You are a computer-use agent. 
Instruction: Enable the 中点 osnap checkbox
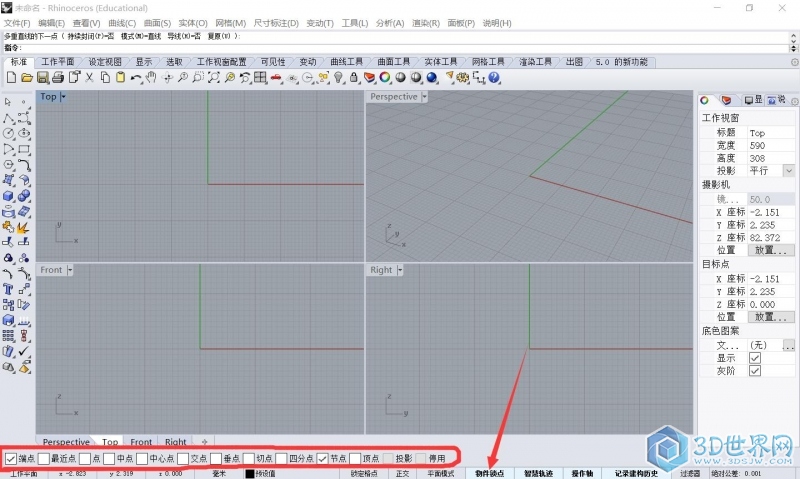(x=109, y=458)
